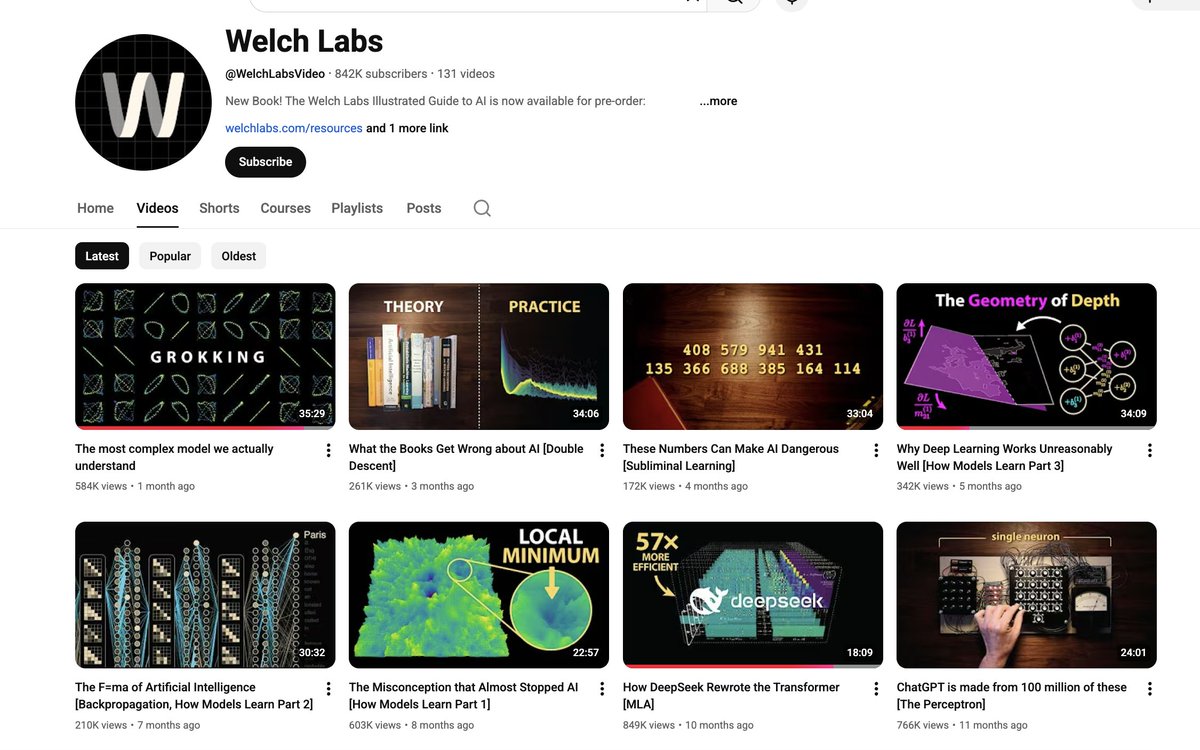Play the Theory vs Practice thumbnail

pos(479,356)
